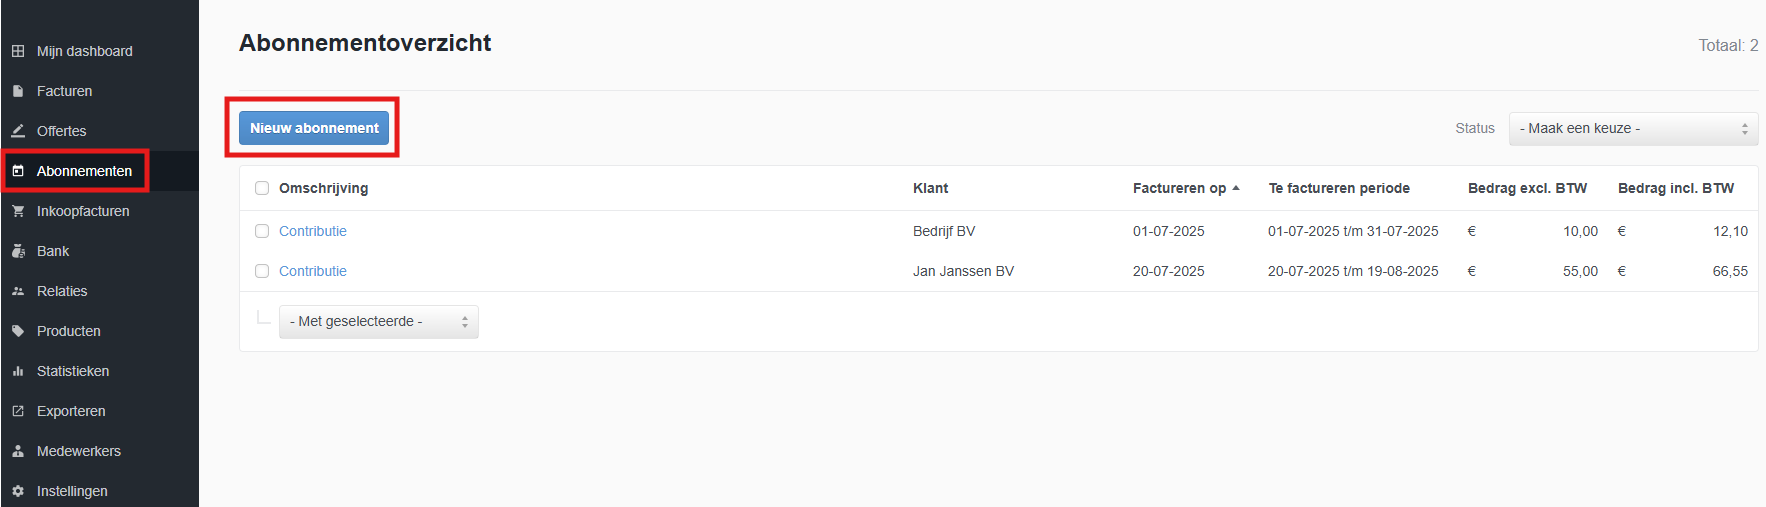Toggle the select-all checkbox beside Omschrijving
Viewport: 1766px width, 507px height.
click(262, 188)
